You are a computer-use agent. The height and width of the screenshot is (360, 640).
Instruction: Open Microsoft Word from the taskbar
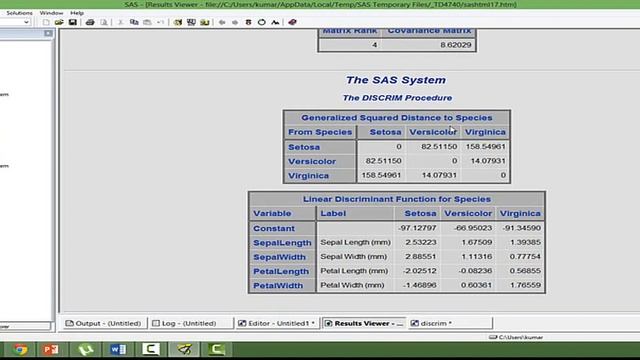(118, 349)
